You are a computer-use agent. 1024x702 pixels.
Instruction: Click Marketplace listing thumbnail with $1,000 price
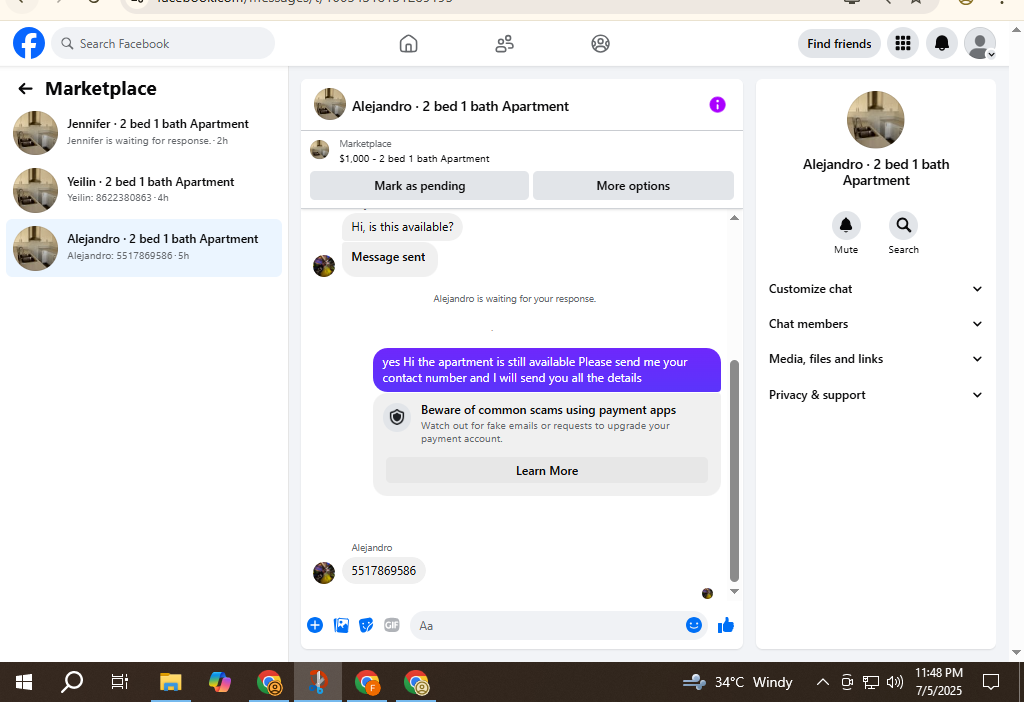pos(319,150)
